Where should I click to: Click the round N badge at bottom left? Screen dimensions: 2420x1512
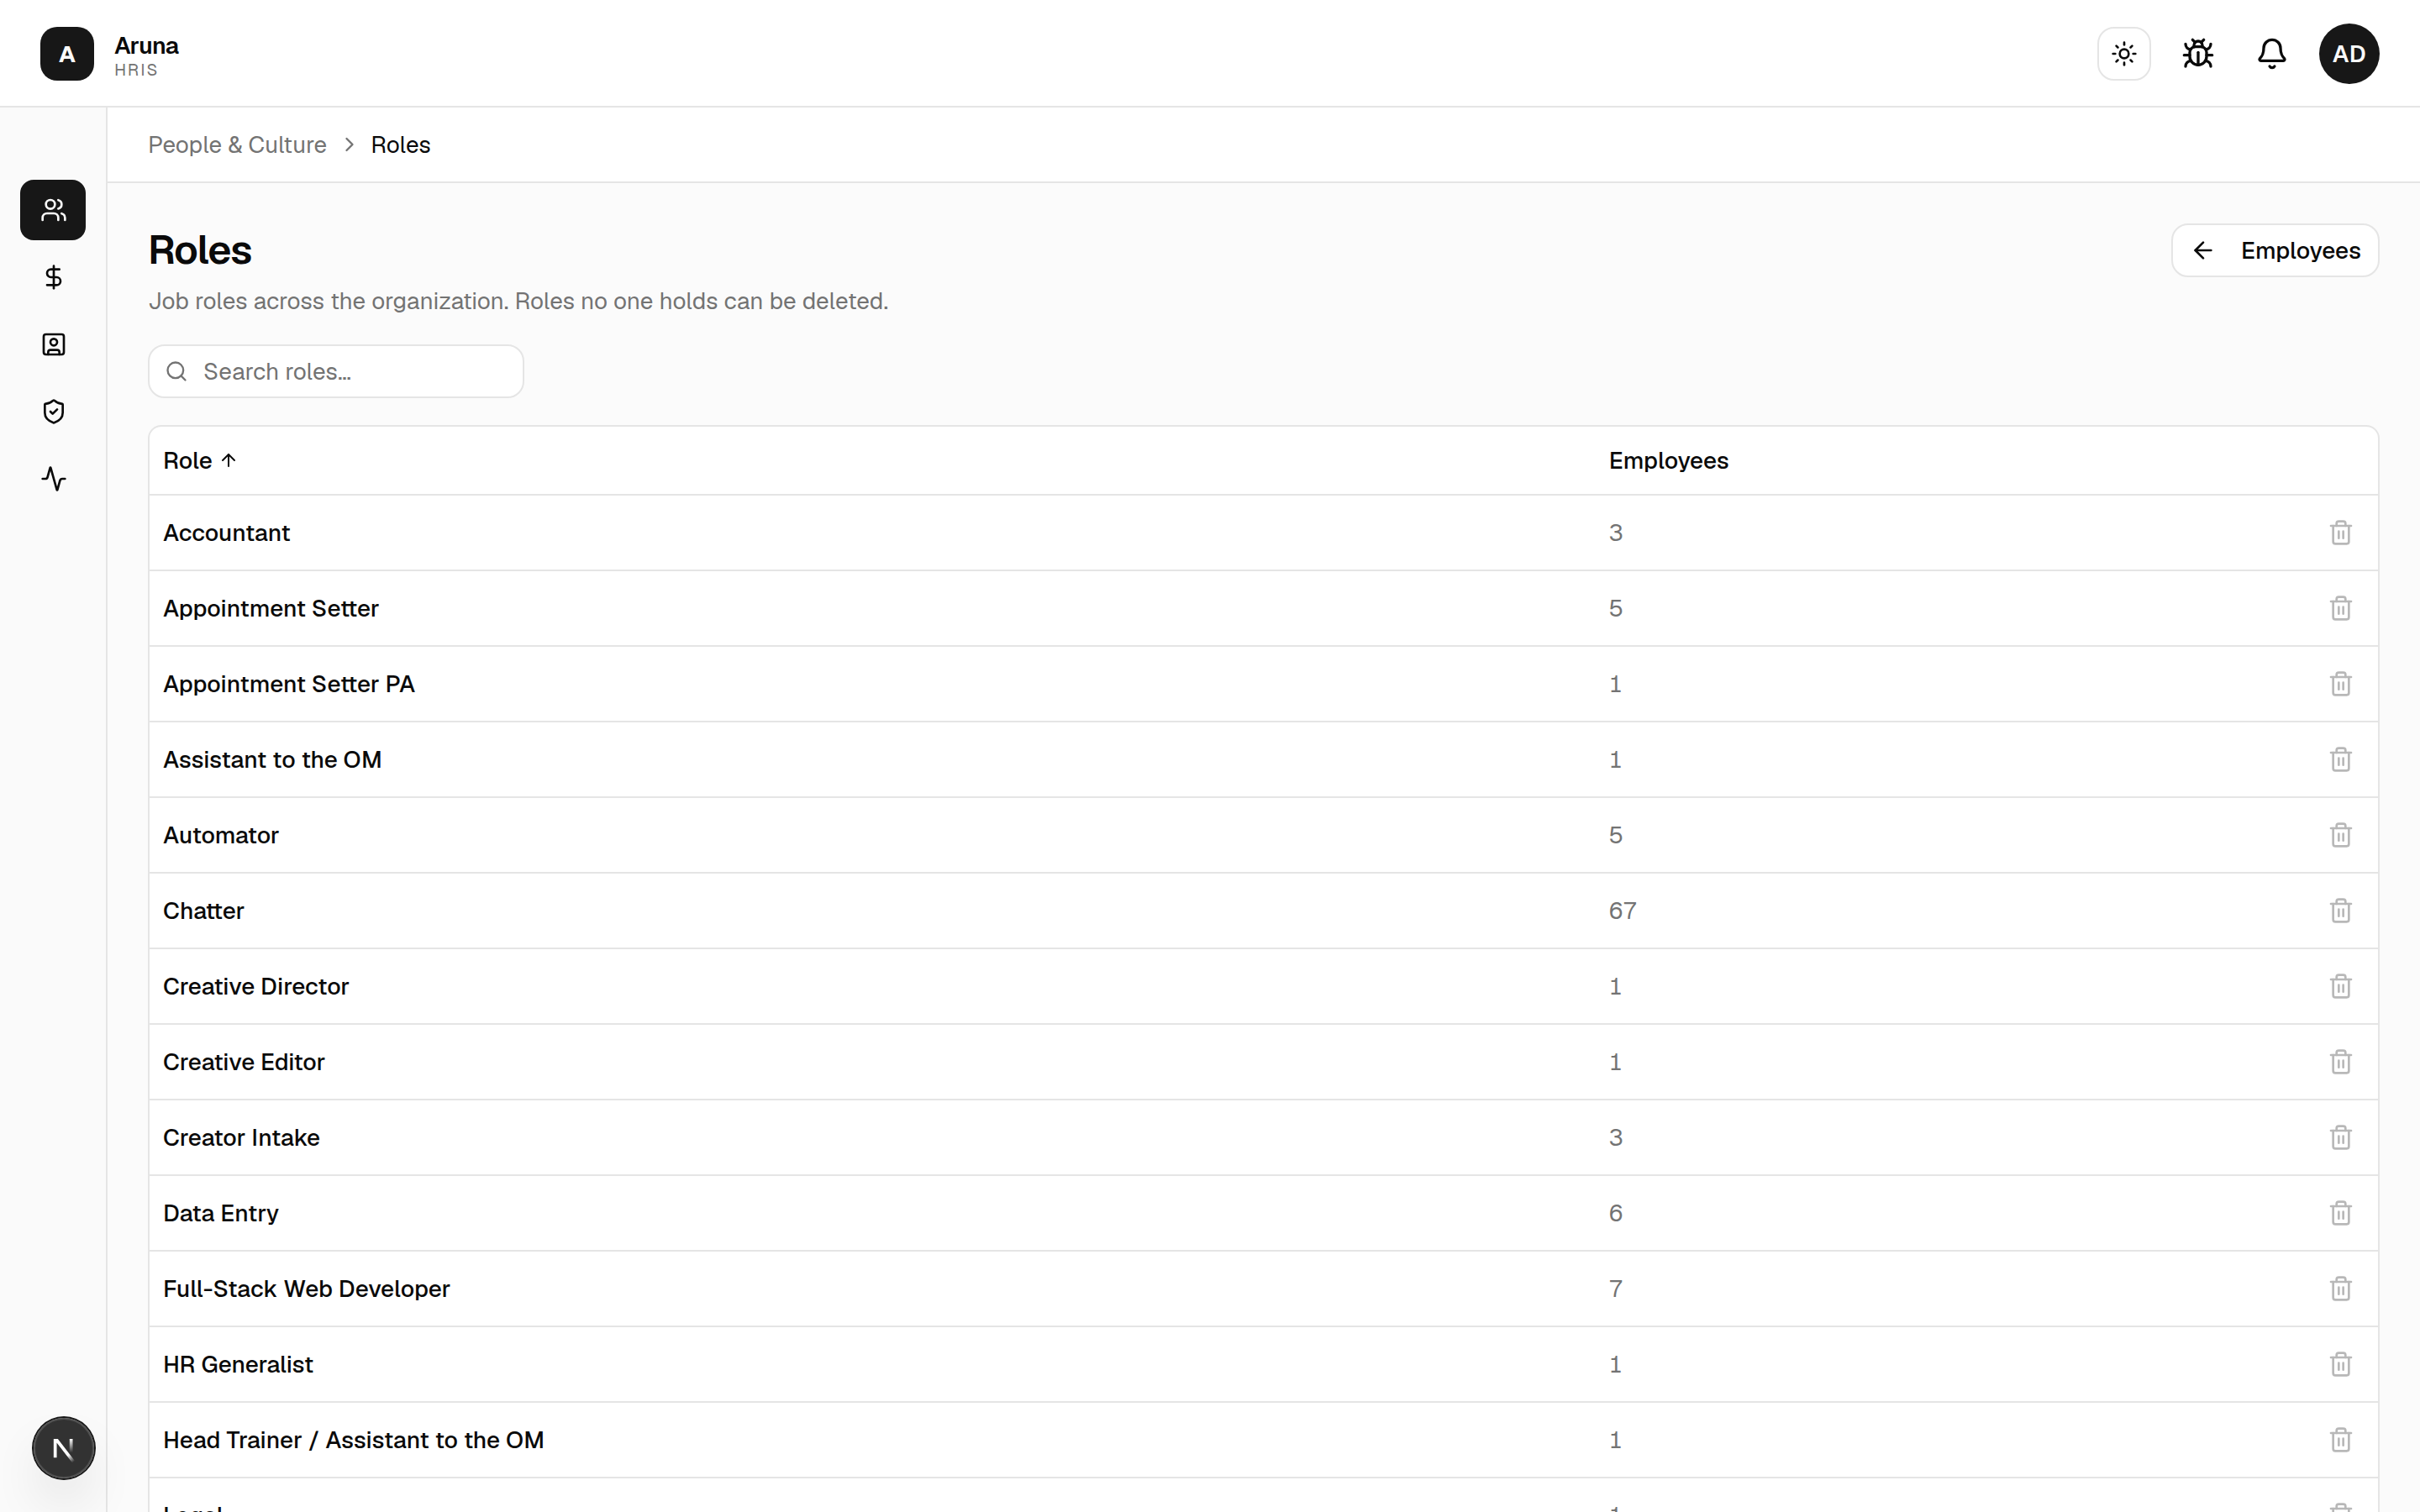(63, 1448)
